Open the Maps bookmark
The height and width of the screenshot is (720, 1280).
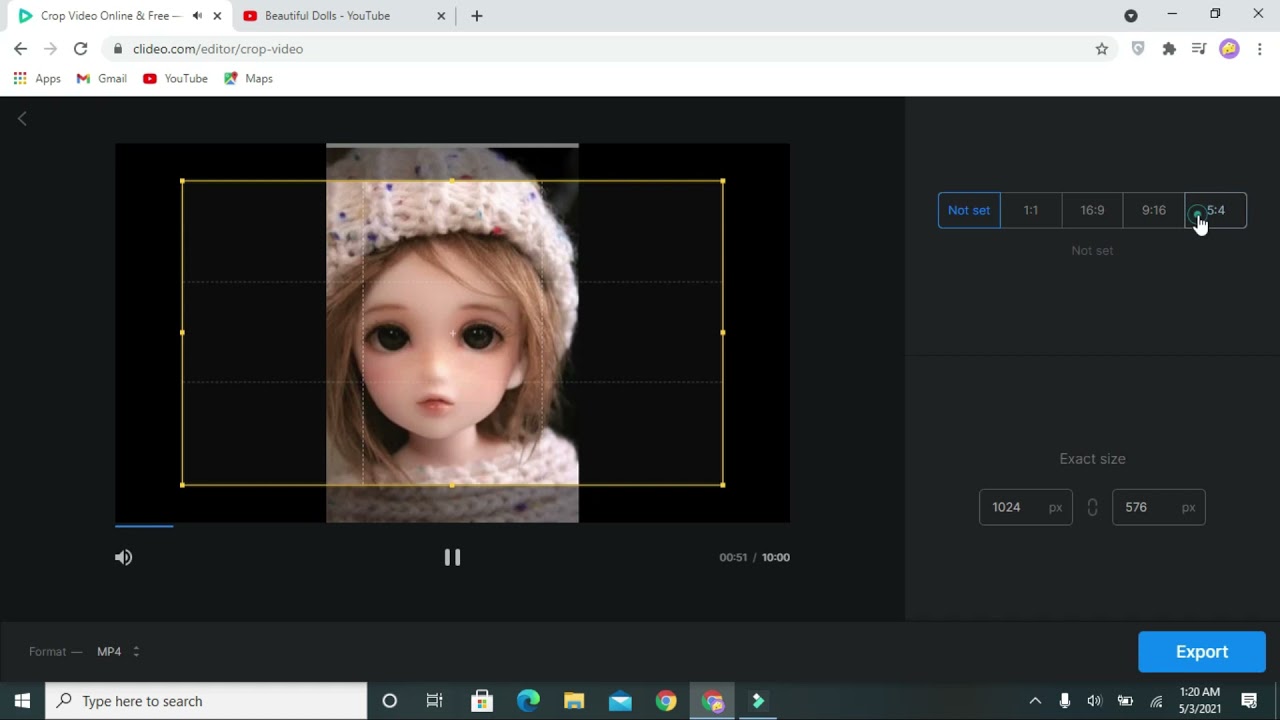coord(248,78)
